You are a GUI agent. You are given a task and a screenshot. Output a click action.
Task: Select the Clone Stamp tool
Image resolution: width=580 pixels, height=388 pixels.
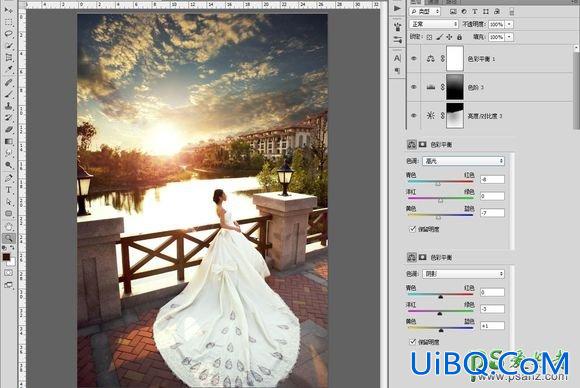click(x=8, y=106)
